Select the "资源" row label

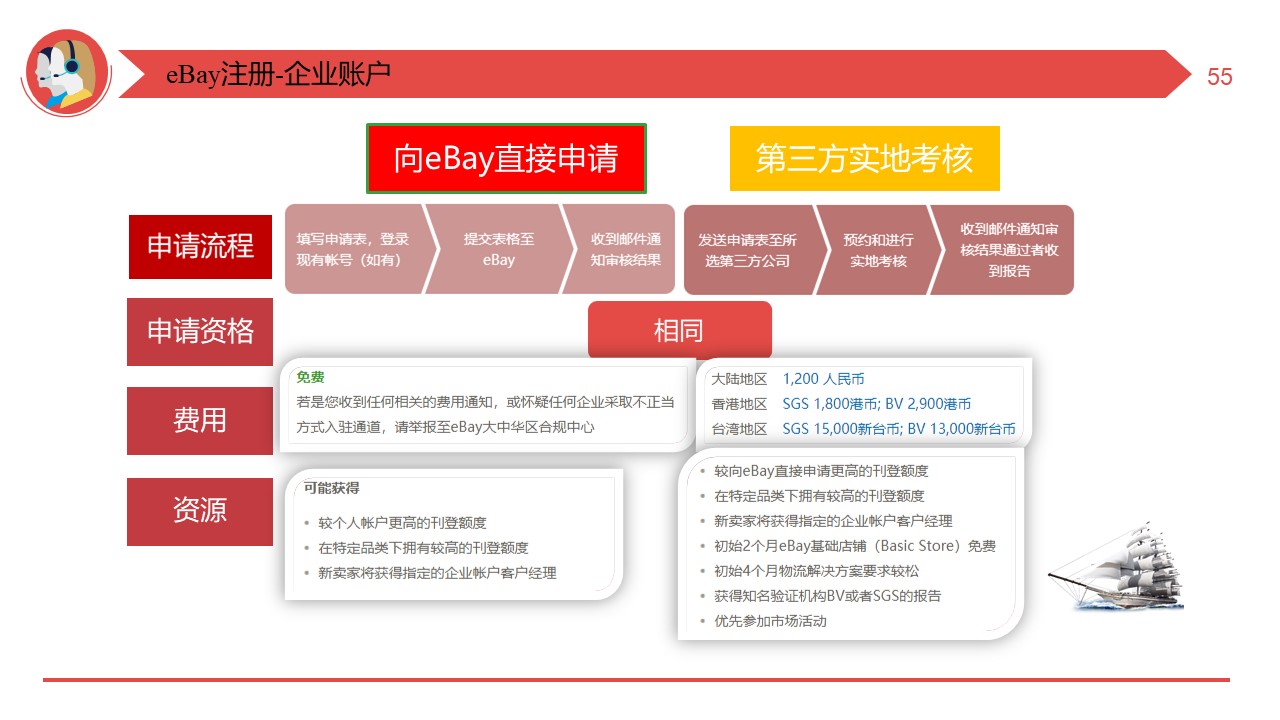coord(200,511)
